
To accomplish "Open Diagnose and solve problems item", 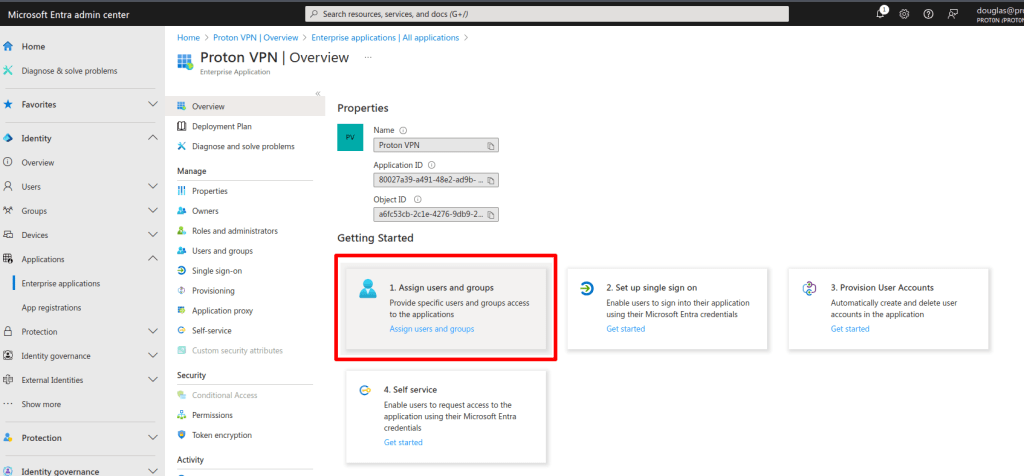I will [245, 146].
